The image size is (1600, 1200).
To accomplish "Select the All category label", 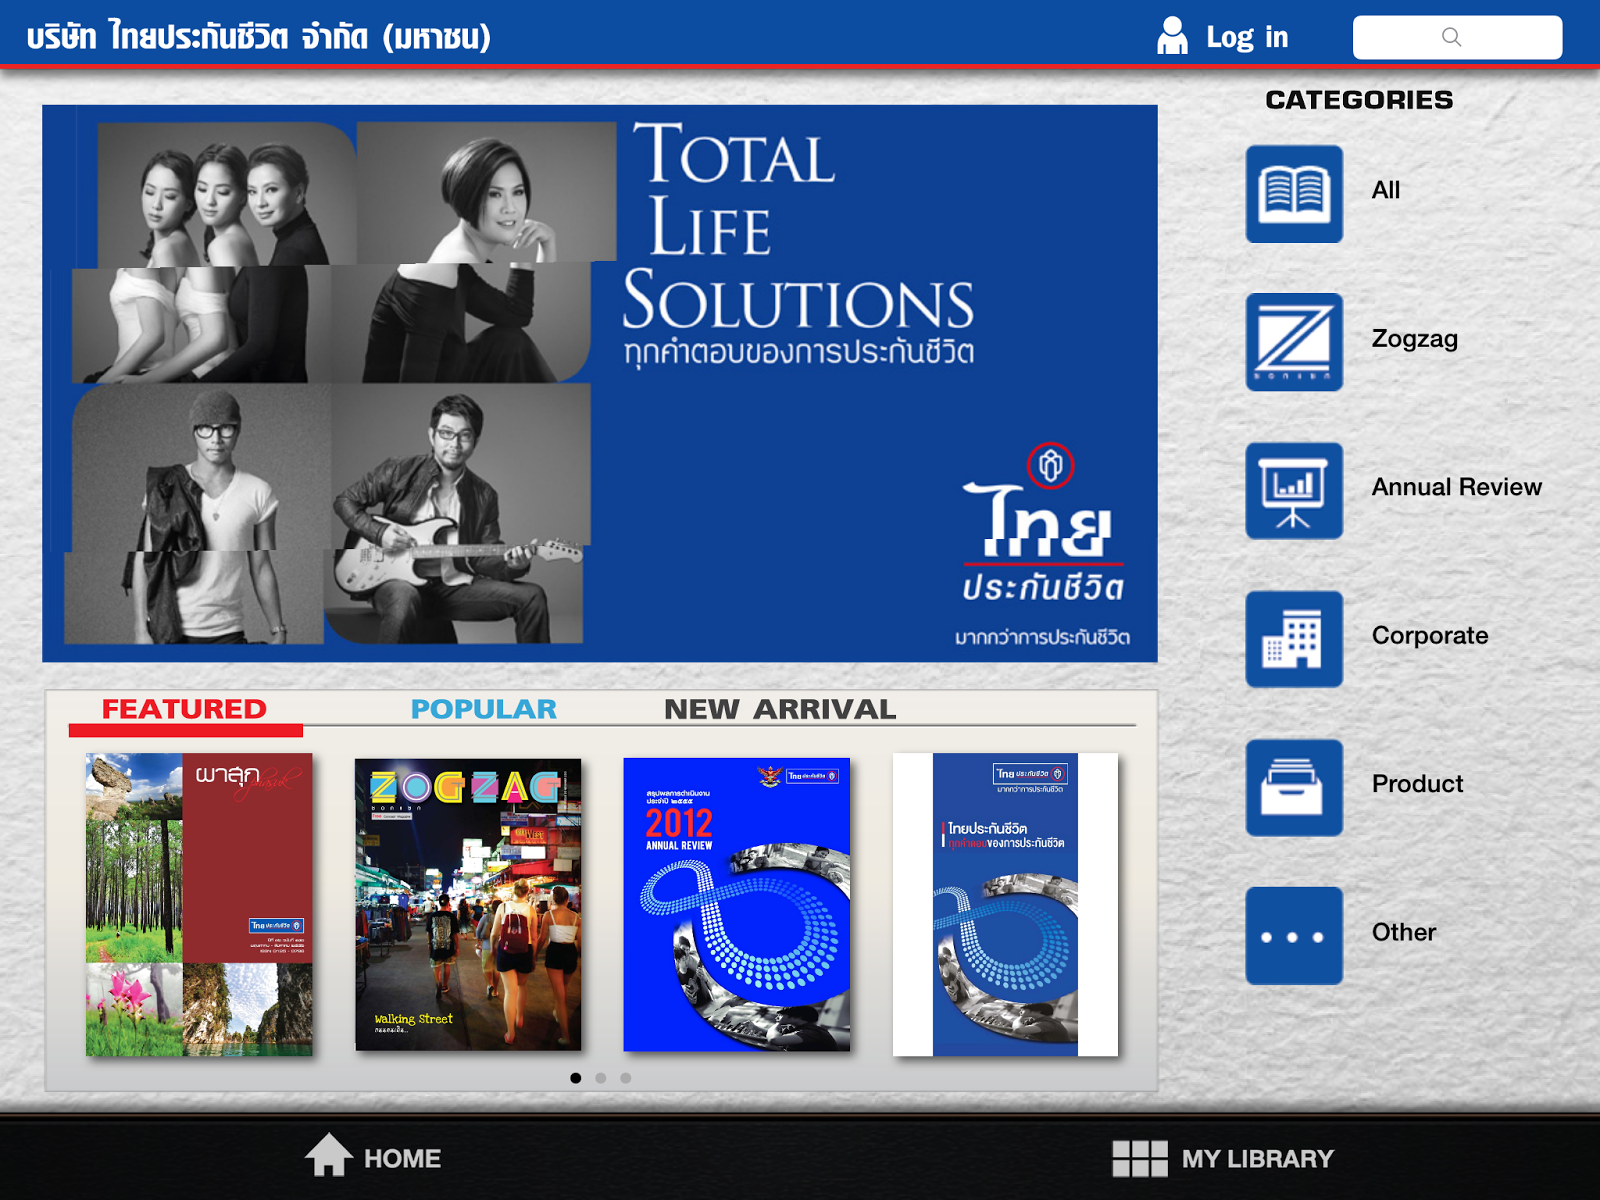I will pos(1386,190).
